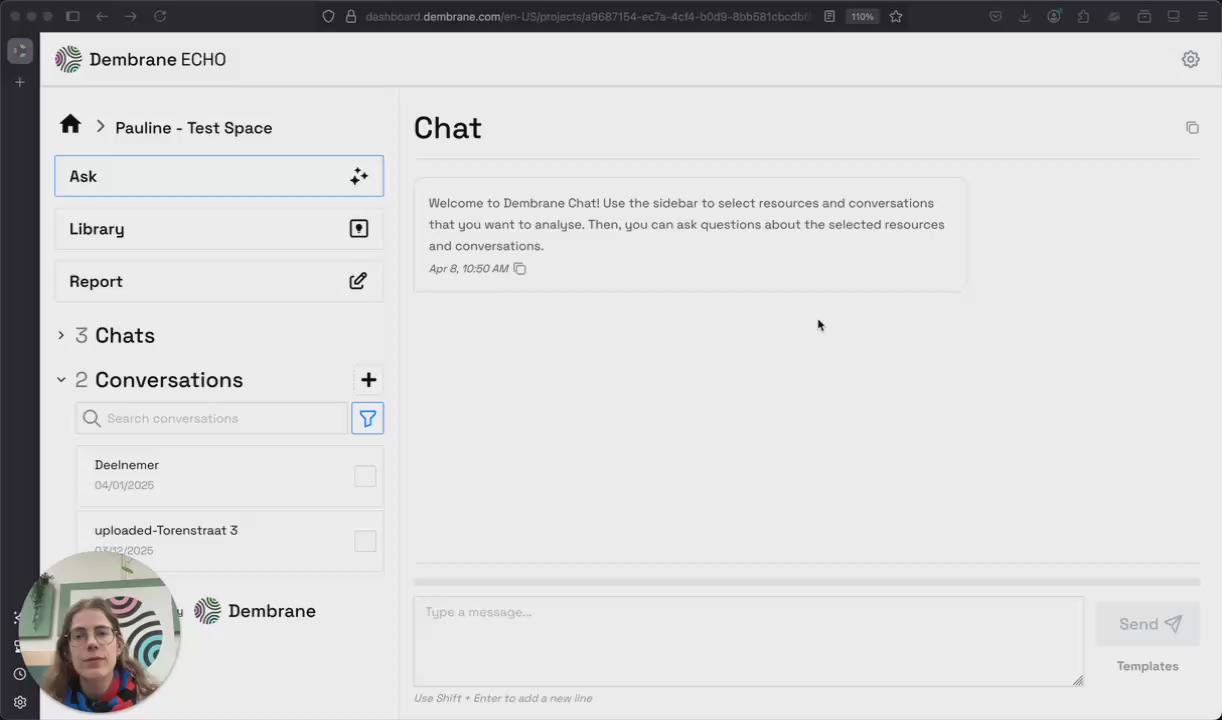Viewport: 1222px width, 720px height.
Task: Select the pinned tab icon in sidebar
Action: pos(20,51)
